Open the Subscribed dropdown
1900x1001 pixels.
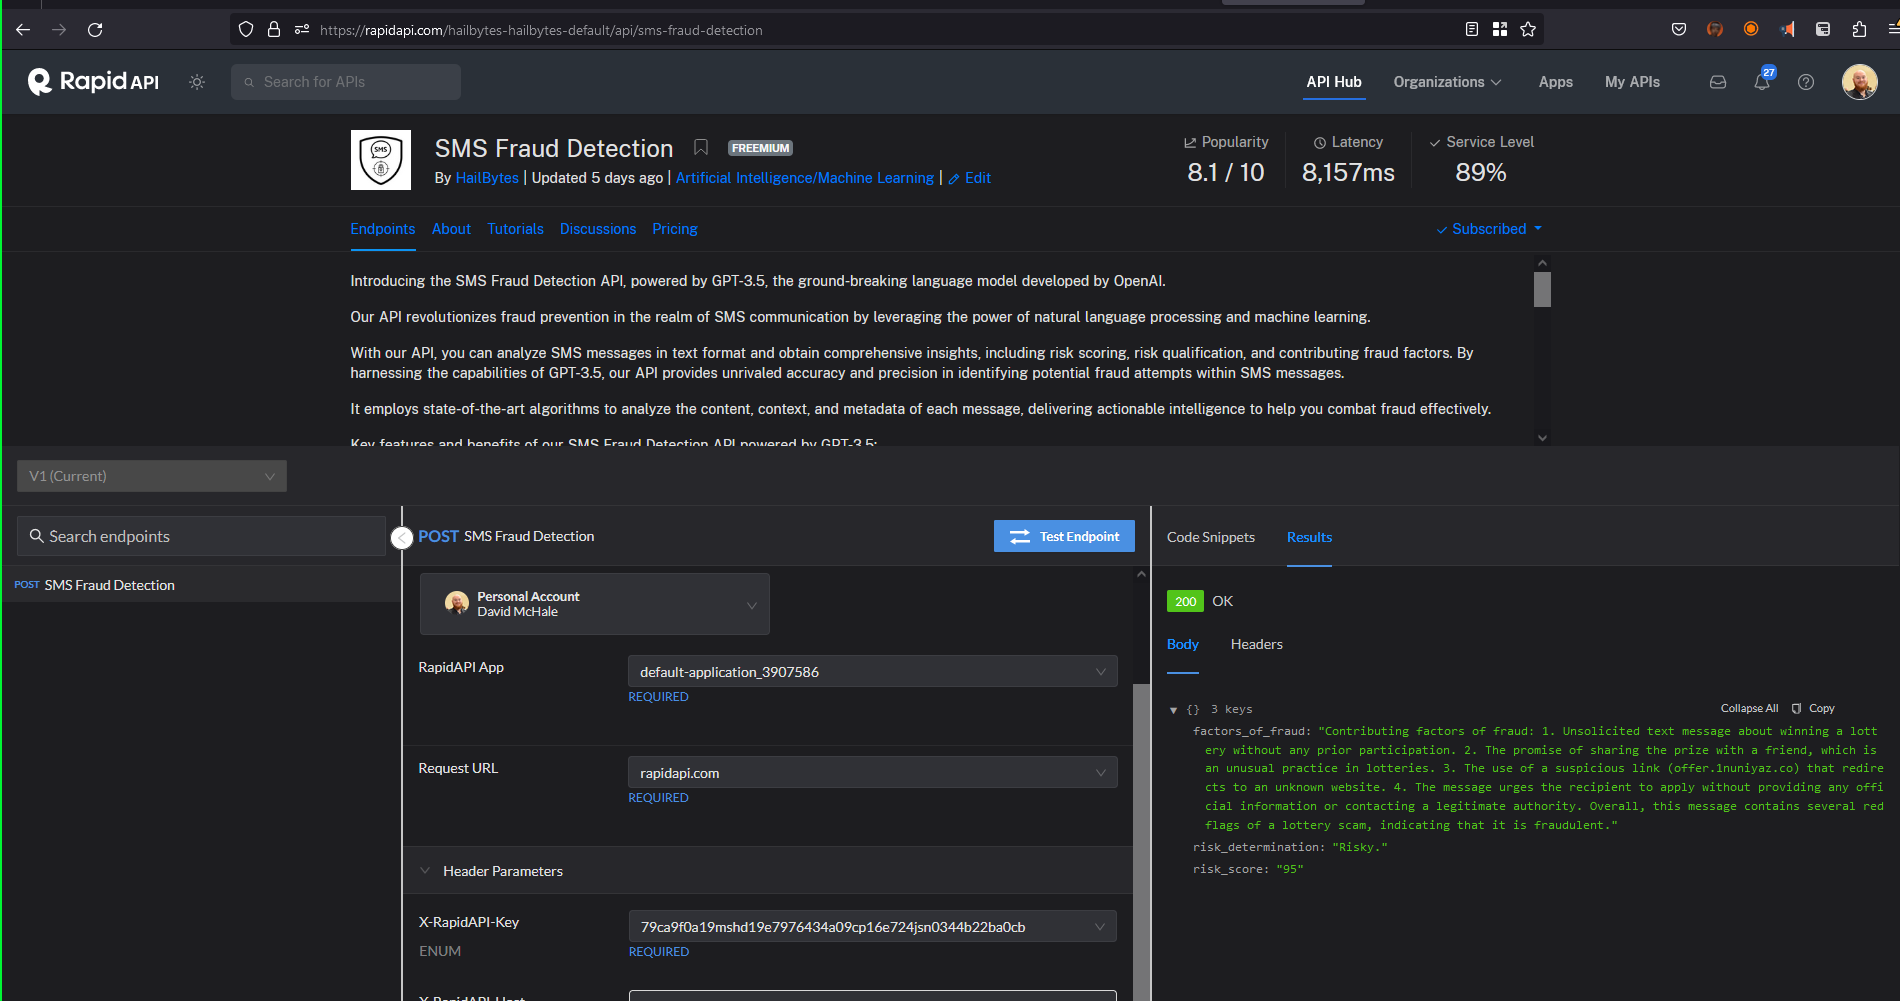pos(1489,229)
